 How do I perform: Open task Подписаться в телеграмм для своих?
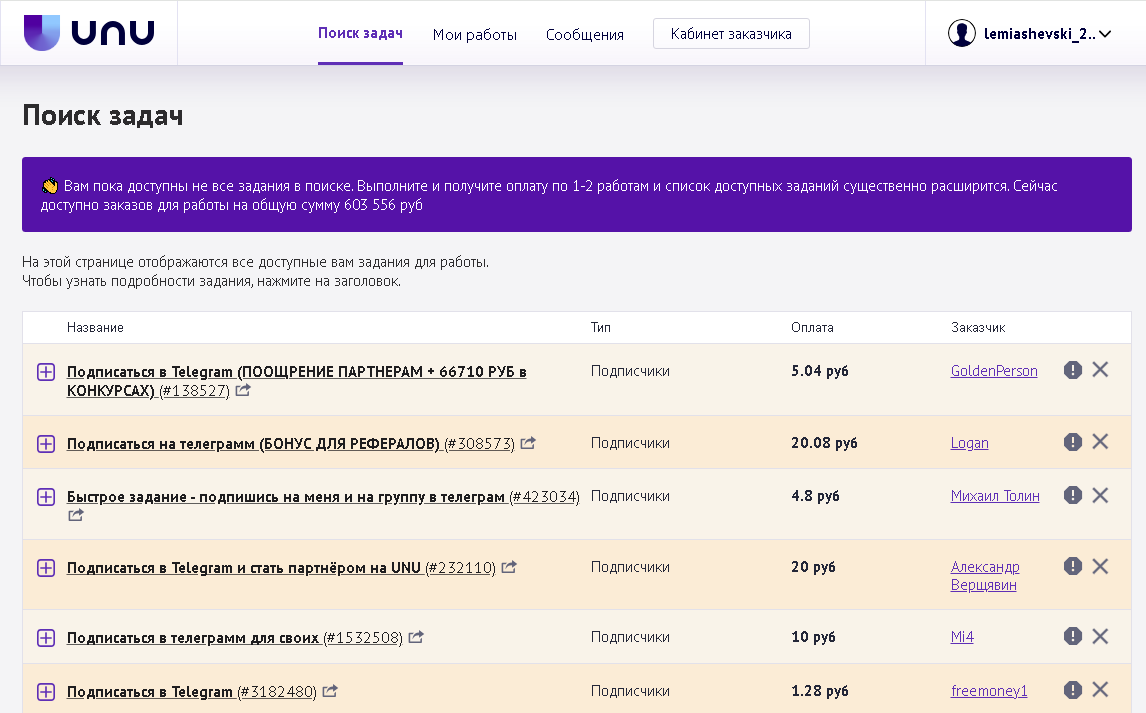click(234, 638)
